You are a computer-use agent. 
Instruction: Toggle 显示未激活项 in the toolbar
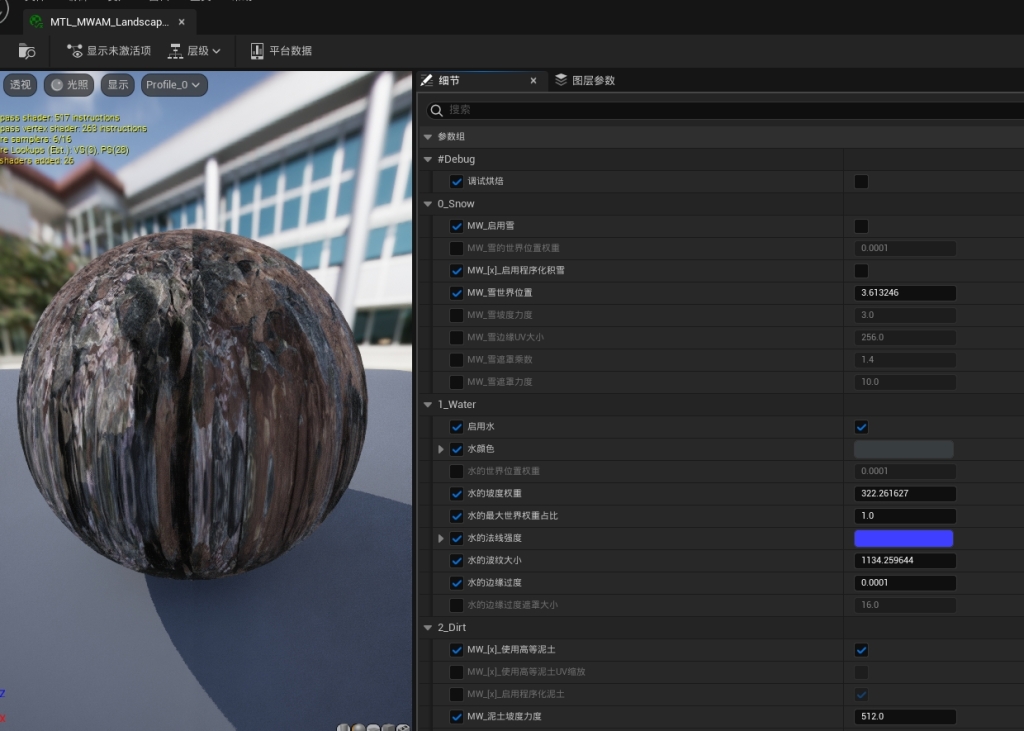(109, 51)
